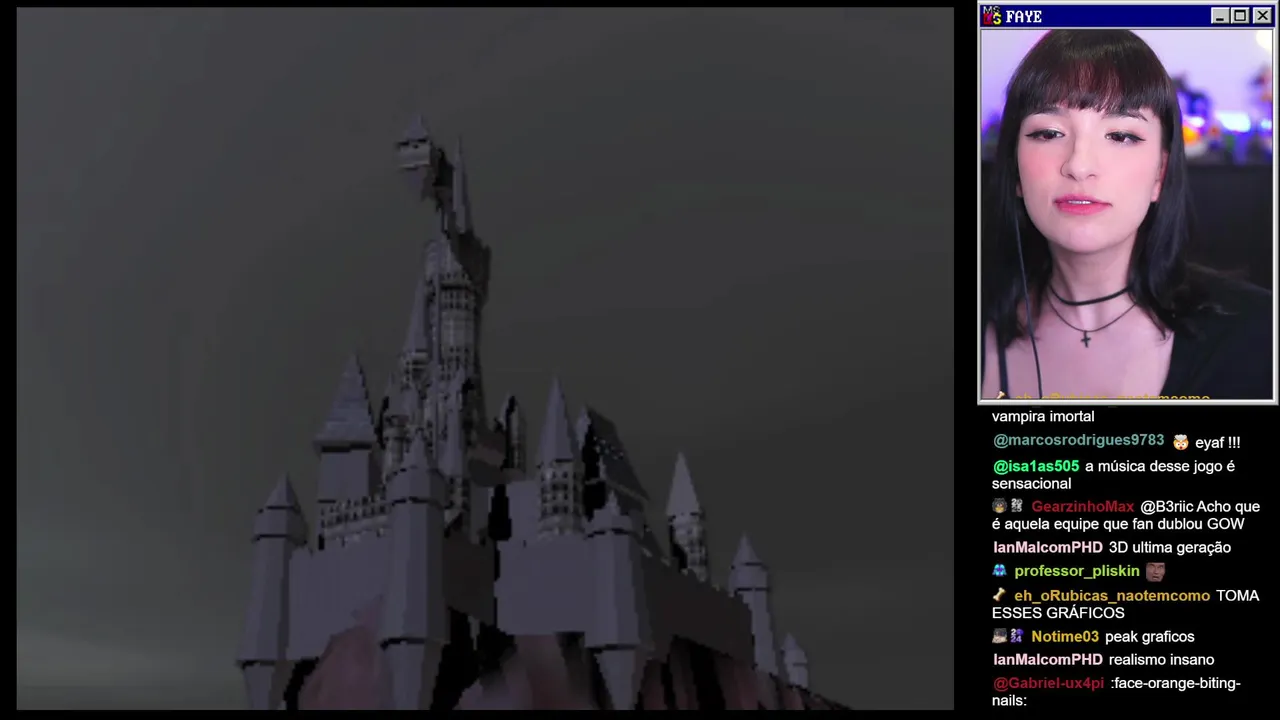The width and height of the screenshot is (1280, 720).
Task: Click the second badge beside Notime03
Action: click(x=1016, y=636)
